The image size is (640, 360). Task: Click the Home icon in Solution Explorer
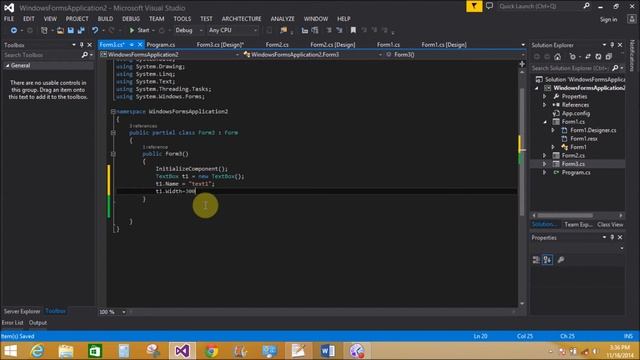(558, 57)
